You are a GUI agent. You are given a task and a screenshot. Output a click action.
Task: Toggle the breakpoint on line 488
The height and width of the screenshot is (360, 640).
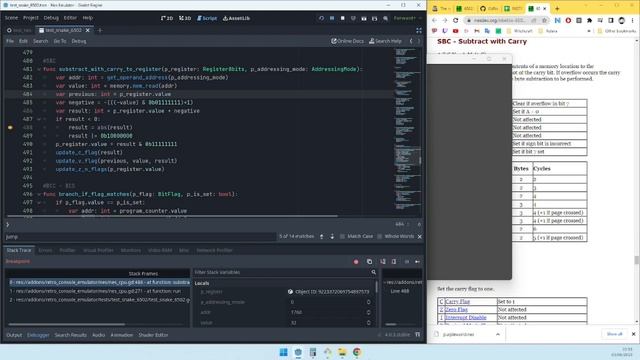pyautogui.click(x=10, y=127)
